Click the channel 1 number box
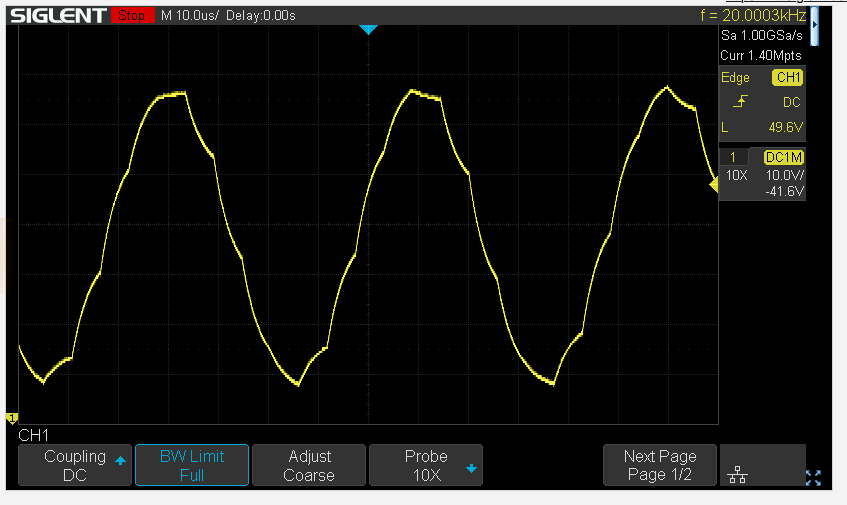Viewport: 847px width, 505px height. 734,158
